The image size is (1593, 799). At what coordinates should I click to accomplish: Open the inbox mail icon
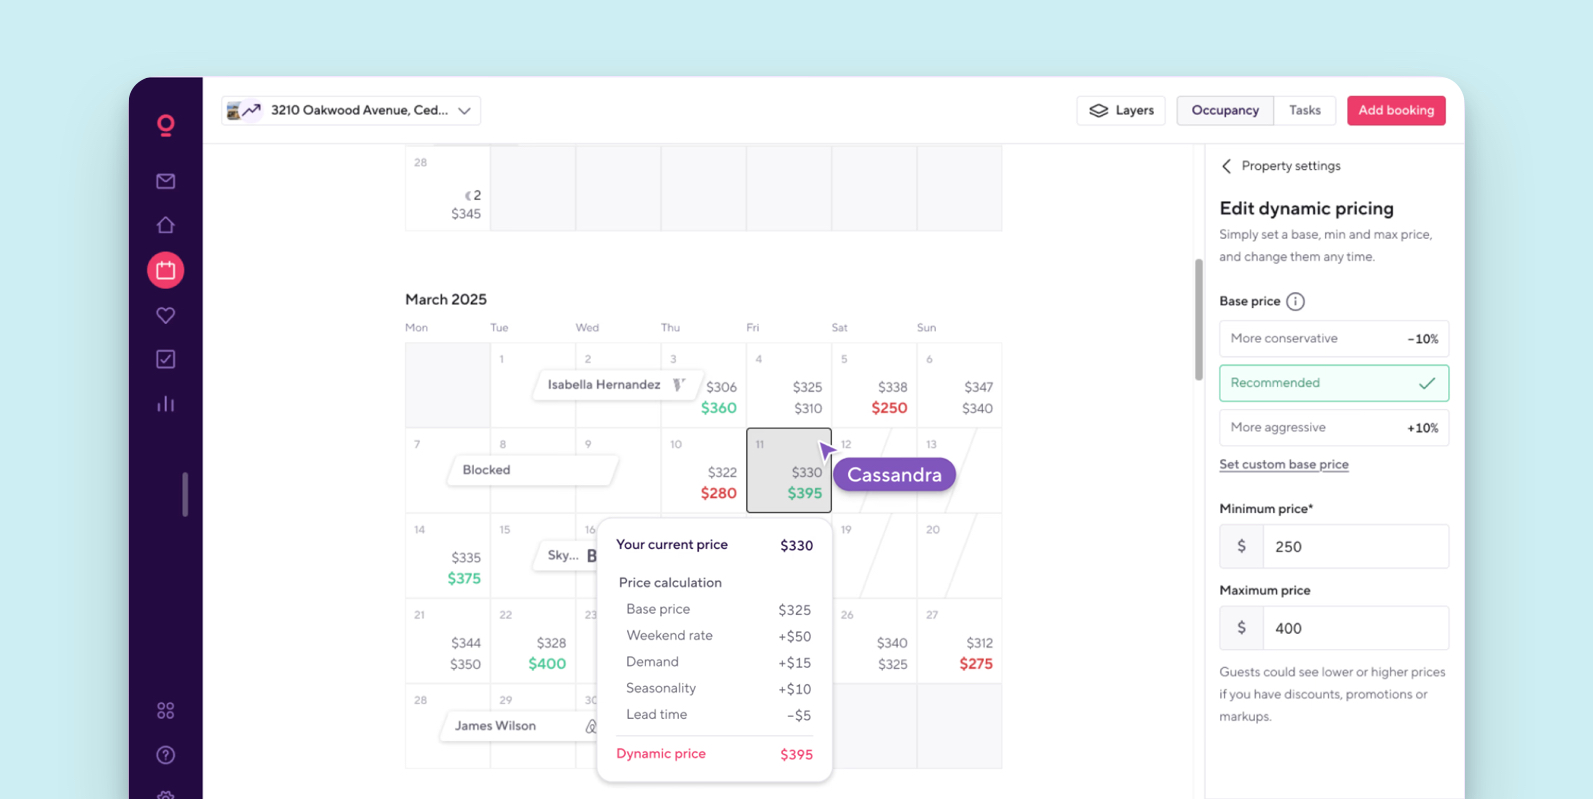pos(166,181)
